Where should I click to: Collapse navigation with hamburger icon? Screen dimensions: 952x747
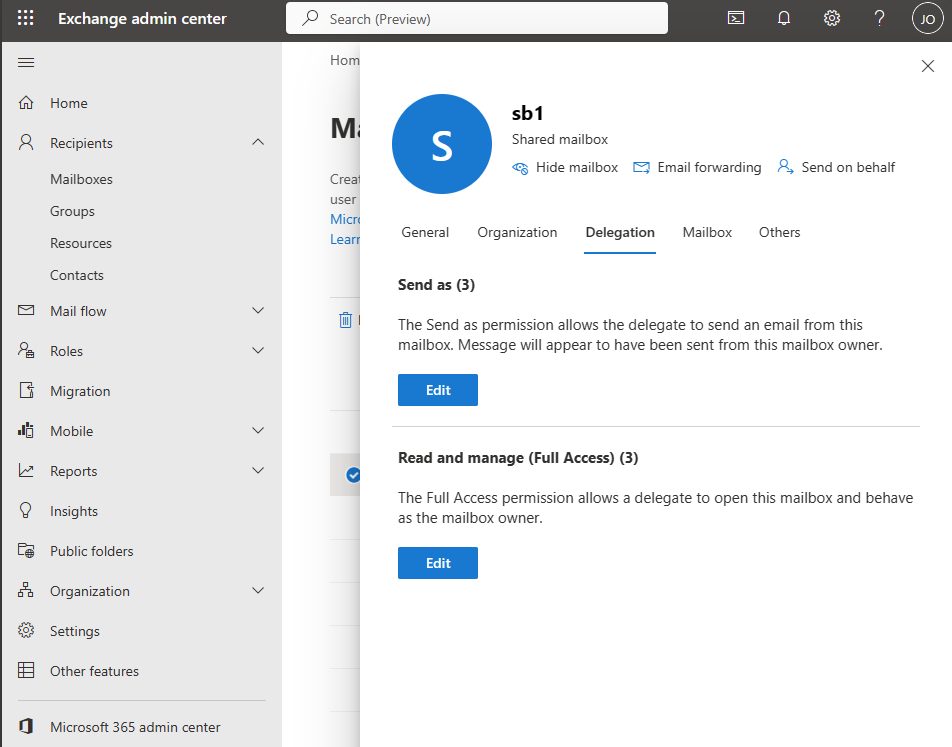coord(26,63)
